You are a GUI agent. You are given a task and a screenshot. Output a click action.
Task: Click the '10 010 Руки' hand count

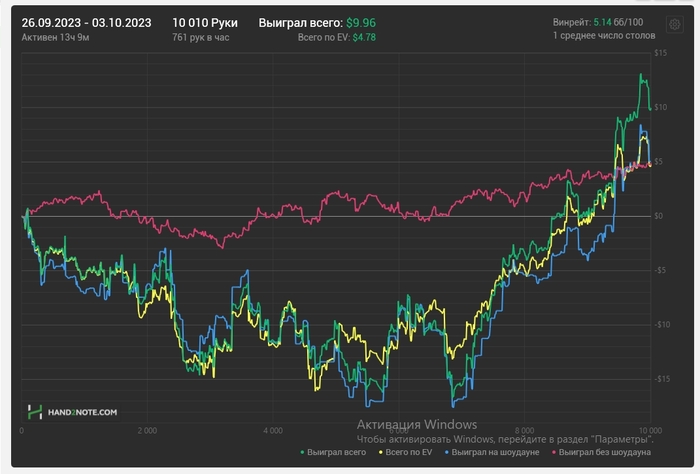(205, 23)
